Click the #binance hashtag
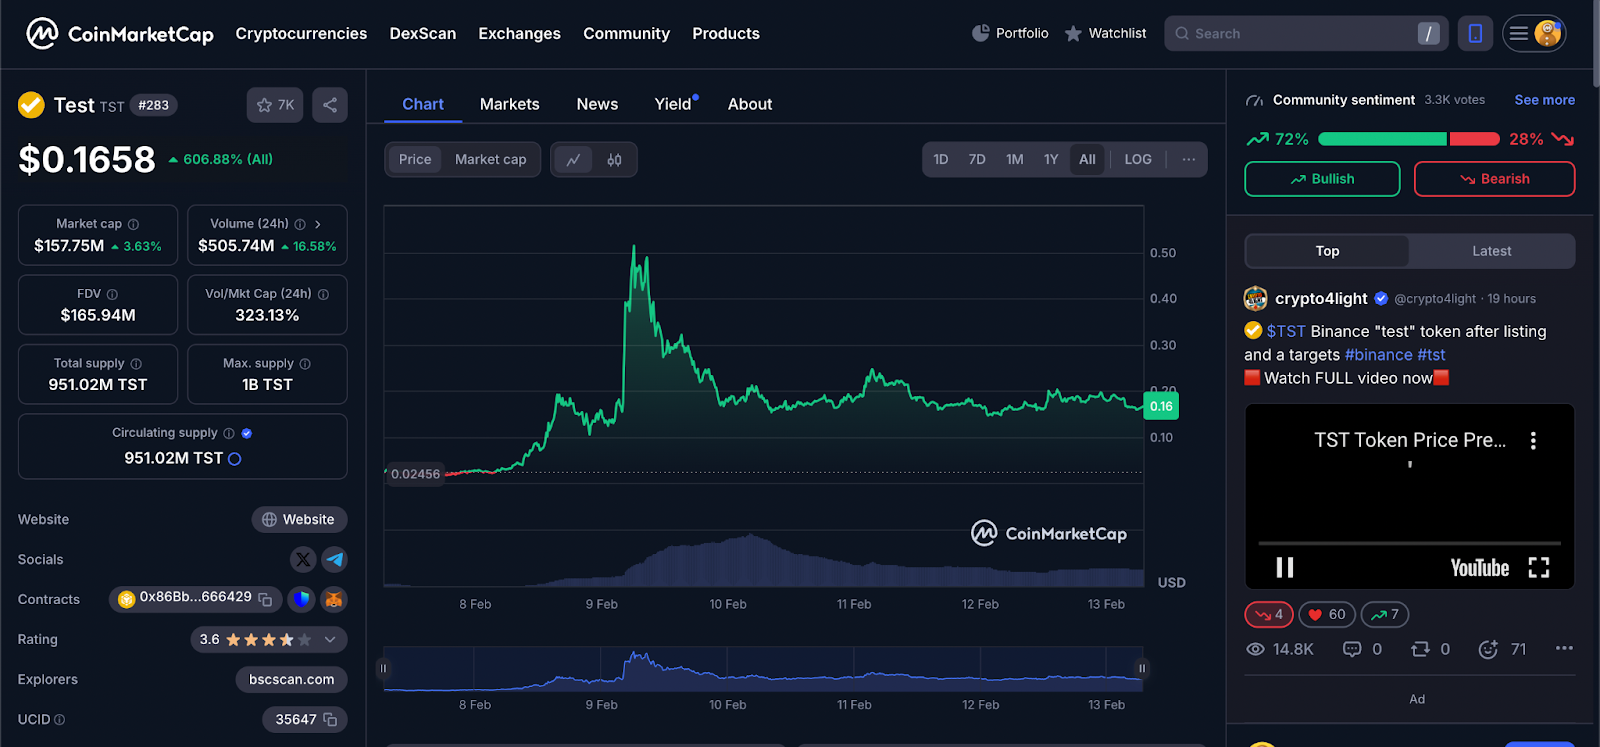The width and height of the screenshot is (1600, 747). tap(1378, 355)
